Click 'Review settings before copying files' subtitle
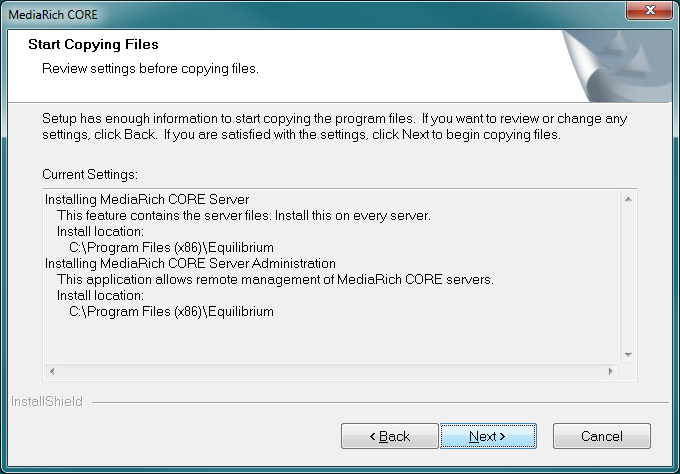This screenshot has width=680, height=474. (x=150, y=69)
